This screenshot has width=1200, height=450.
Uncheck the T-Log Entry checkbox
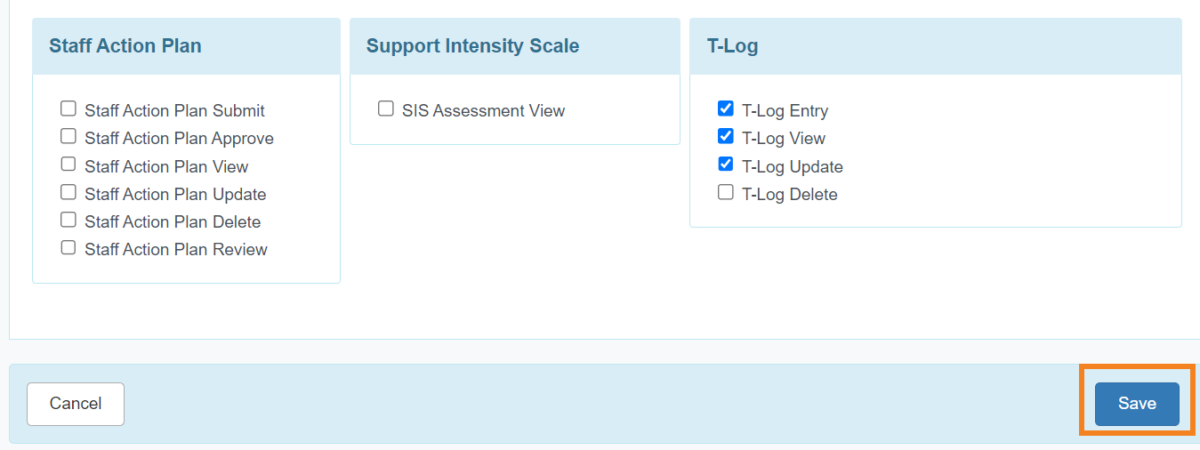(x=726, y=109)
